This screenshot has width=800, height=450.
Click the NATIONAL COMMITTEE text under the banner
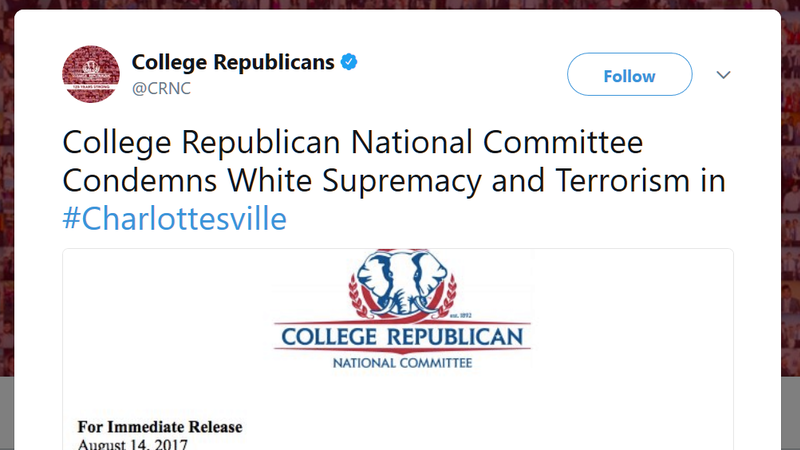click(402, 362)
